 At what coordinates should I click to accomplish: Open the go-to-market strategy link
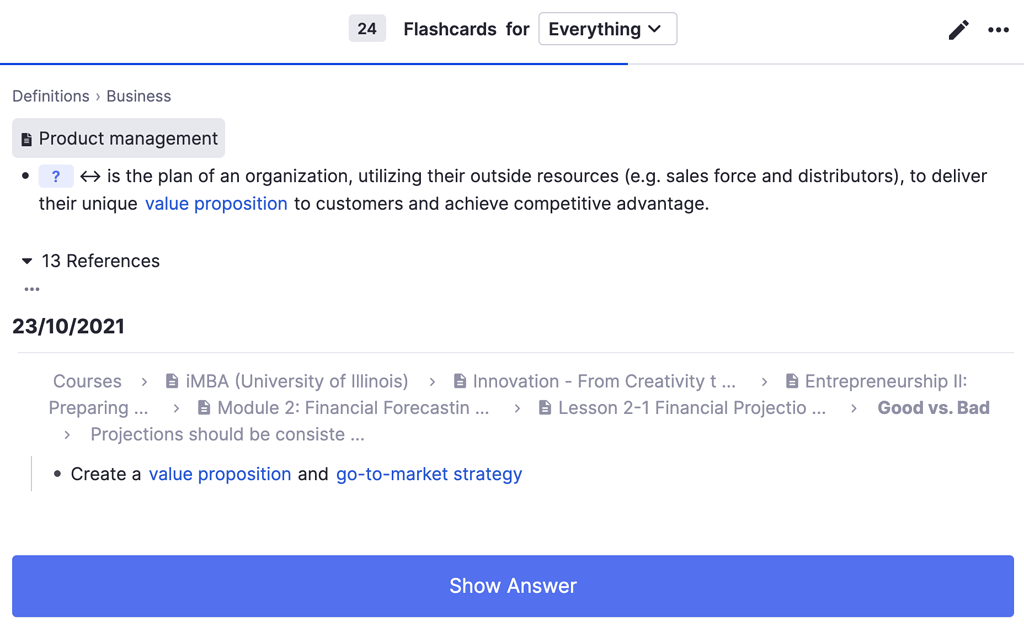click(x=429, y=474)
